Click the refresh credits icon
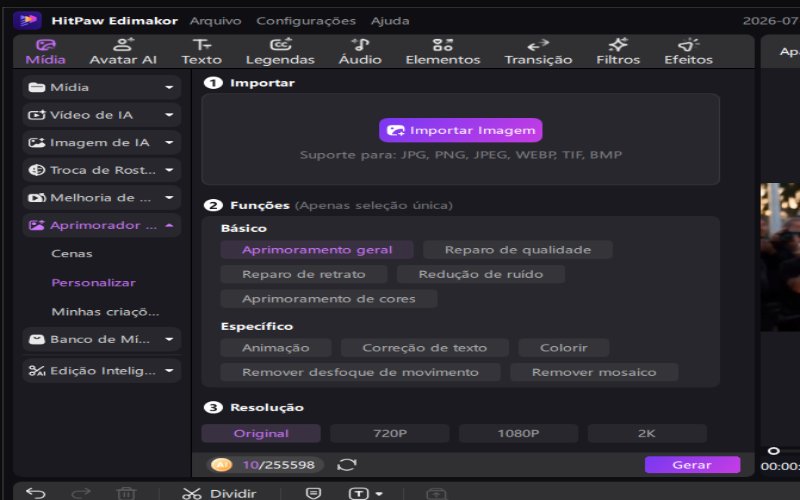 pyautogui.click(x=346, y=465)
